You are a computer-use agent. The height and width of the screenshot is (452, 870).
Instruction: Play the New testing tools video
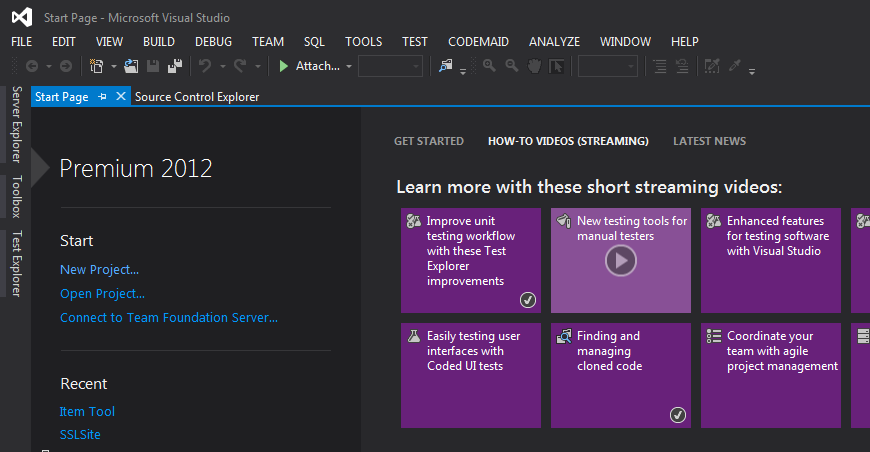[x=621, y=260]
